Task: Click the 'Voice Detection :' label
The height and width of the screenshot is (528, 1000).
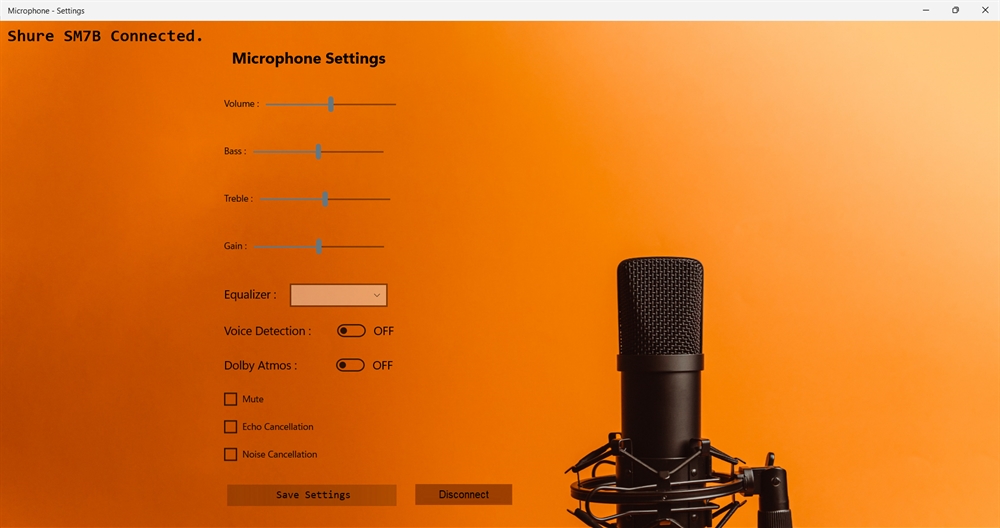Action: point(268,331)
